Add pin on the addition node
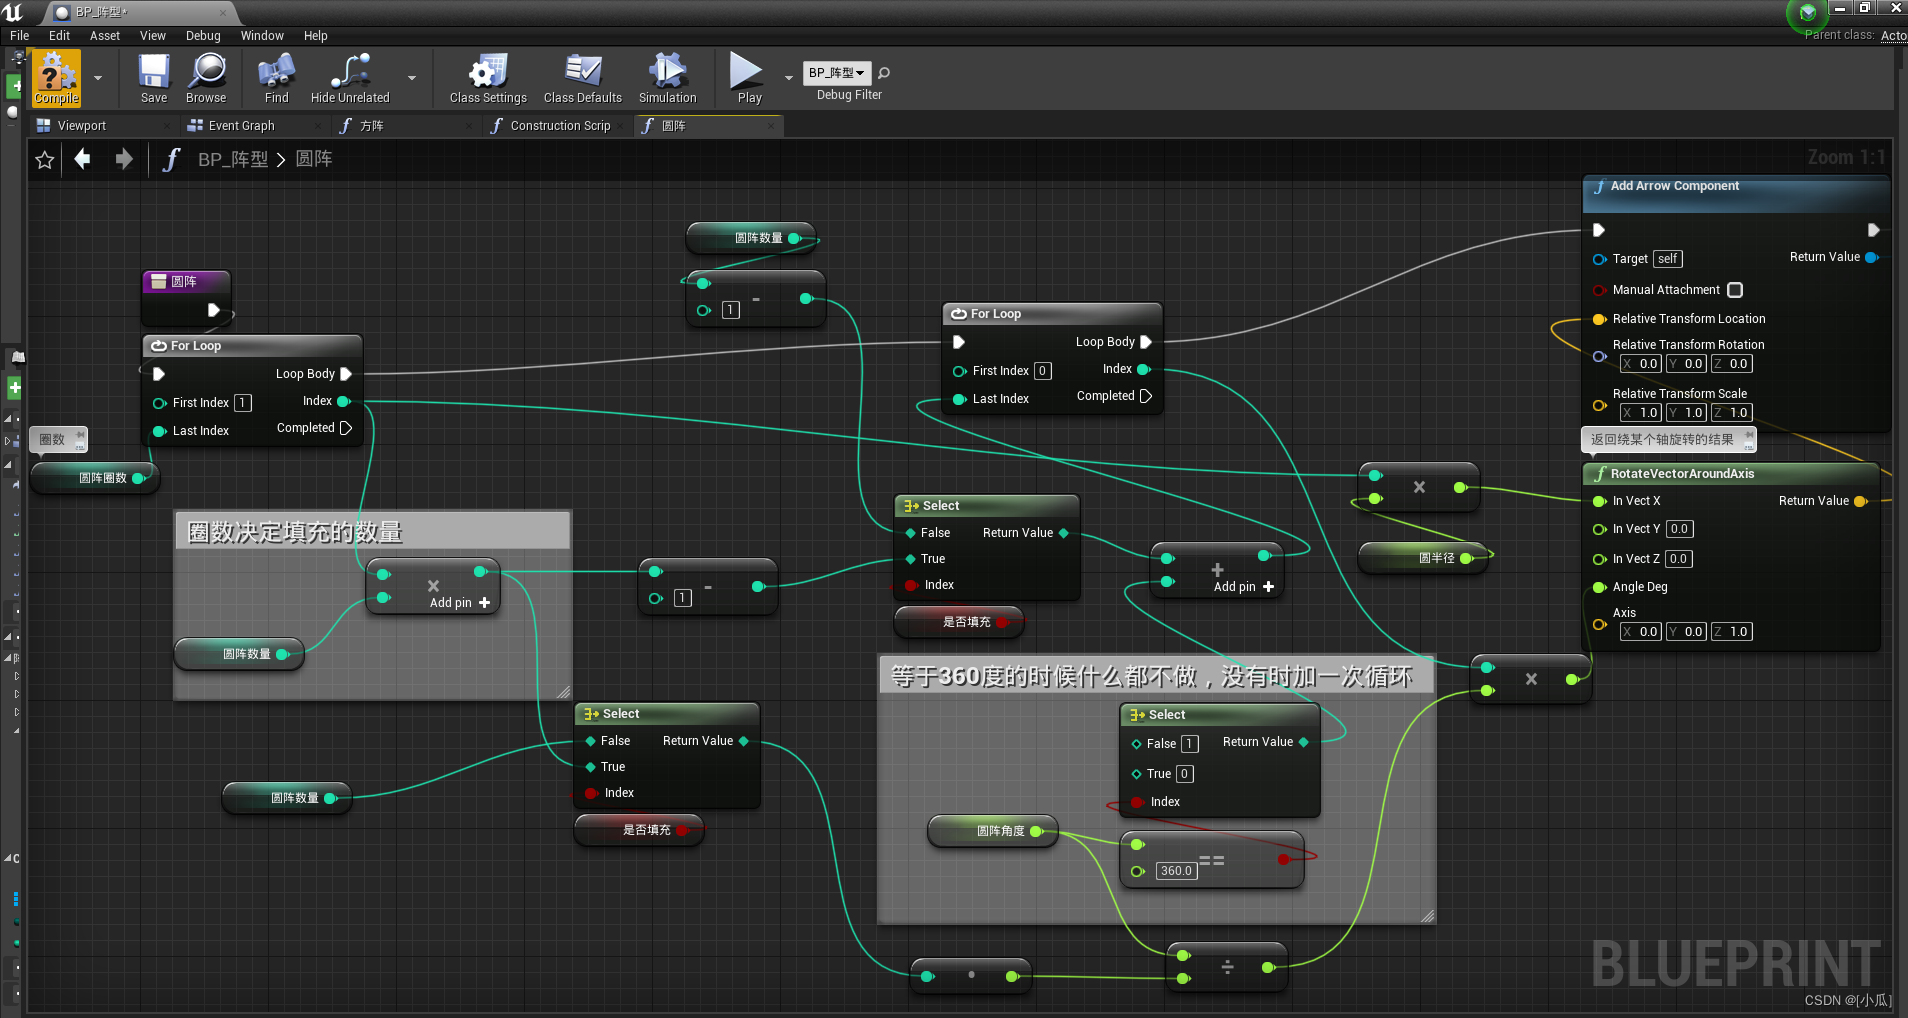 (x=1244, y=587)
